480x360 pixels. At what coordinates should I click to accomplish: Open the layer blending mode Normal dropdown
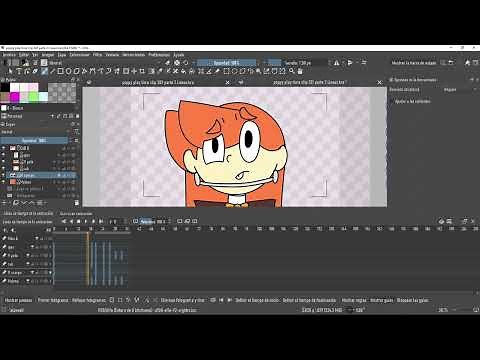point(36,132)
